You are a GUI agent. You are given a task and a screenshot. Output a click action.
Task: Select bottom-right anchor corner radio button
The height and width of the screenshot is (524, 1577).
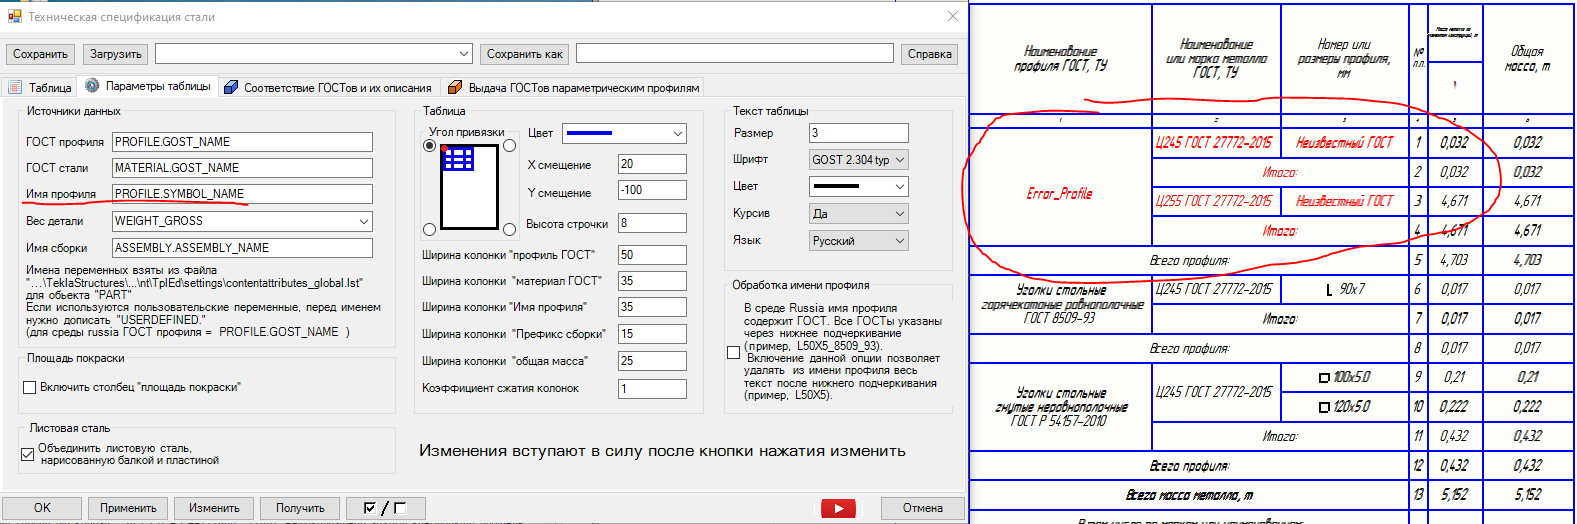point(509,229)
